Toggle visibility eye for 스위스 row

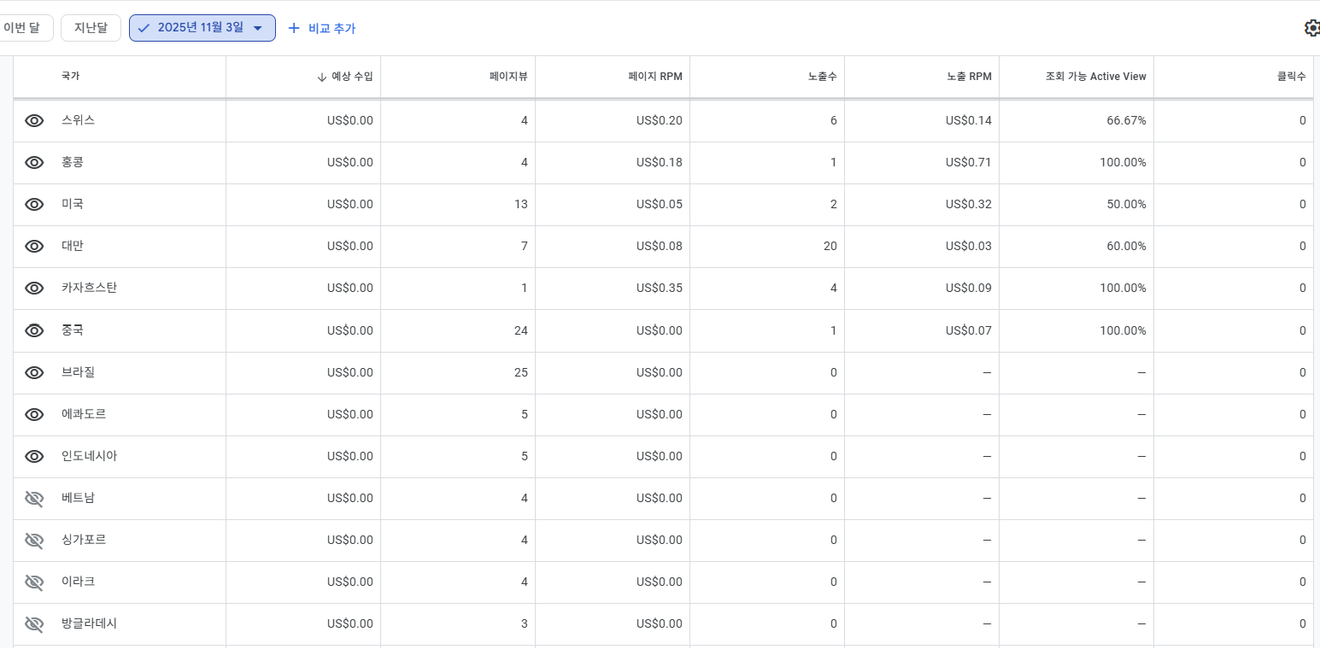tap(34, 121)
